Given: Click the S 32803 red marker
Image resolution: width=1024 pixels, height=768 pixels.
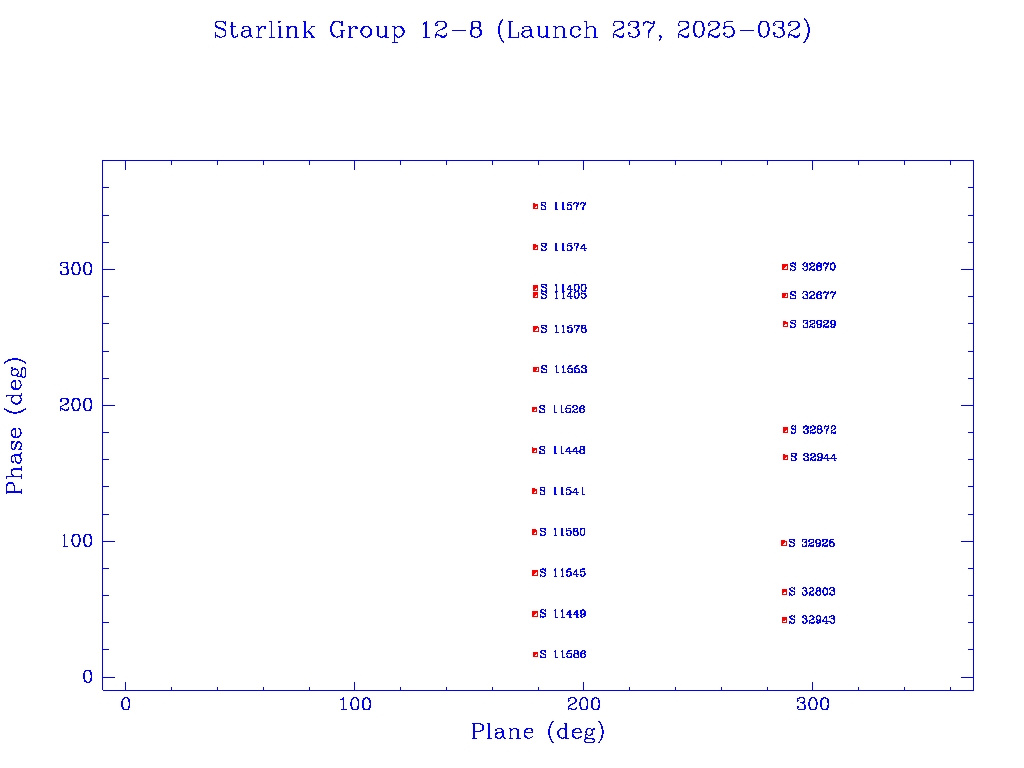Looking at the screenshot, I should click(x=785, y=592).
